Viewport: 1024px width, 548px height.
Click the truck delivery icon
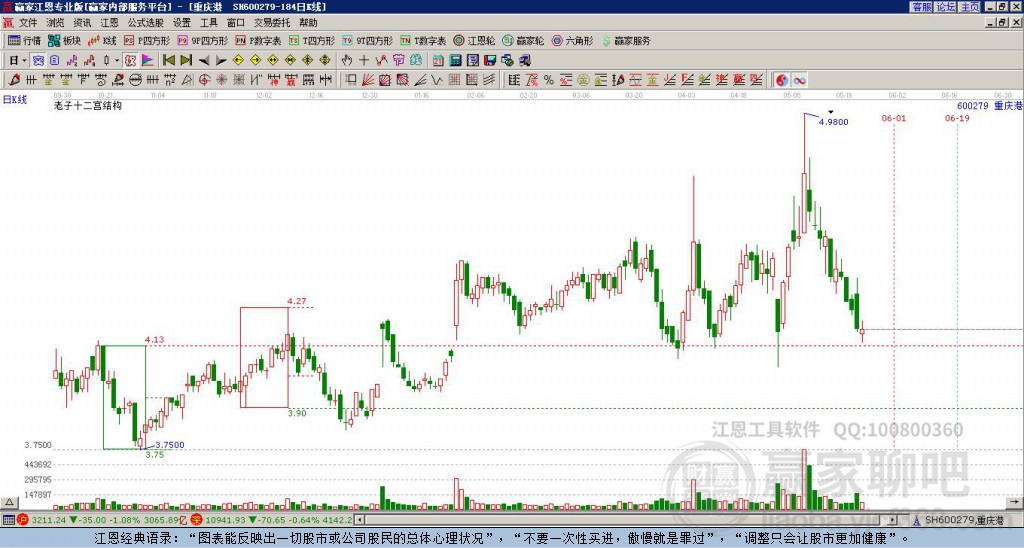click(x=524, y=60)
